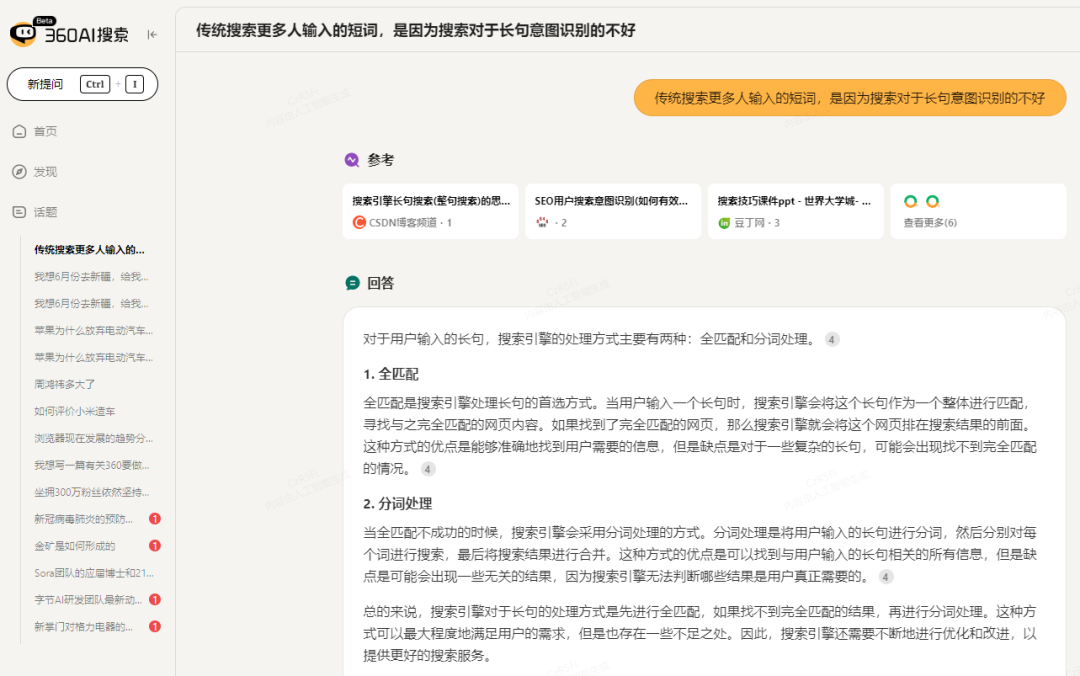Viewport: 1080px width, 676px height.
Task: Click red badge next to 金矿是如何形成的
Action: (x=155, y=545)
